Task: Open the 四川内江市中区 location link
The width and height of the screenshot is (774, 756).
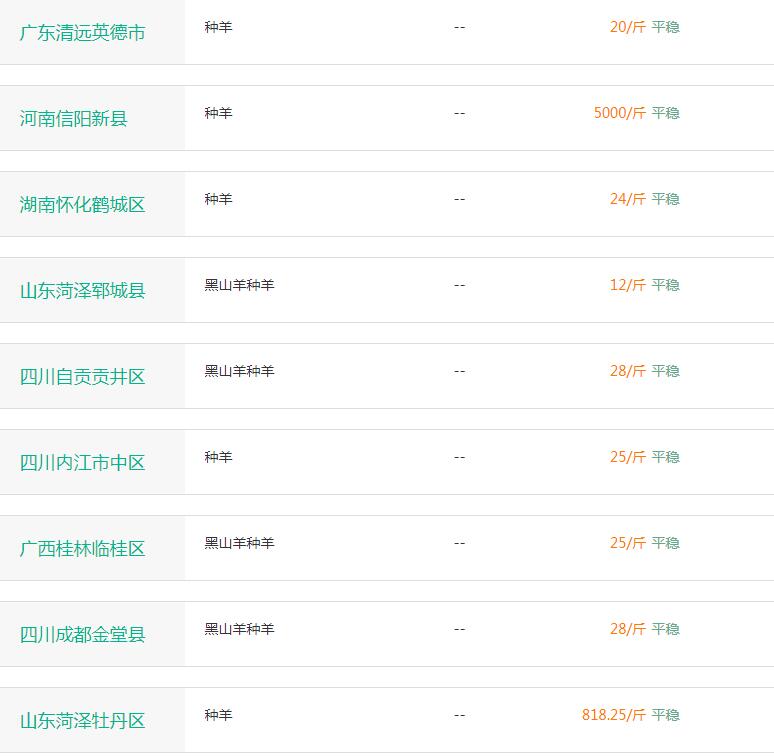Action: coord(82,462)
